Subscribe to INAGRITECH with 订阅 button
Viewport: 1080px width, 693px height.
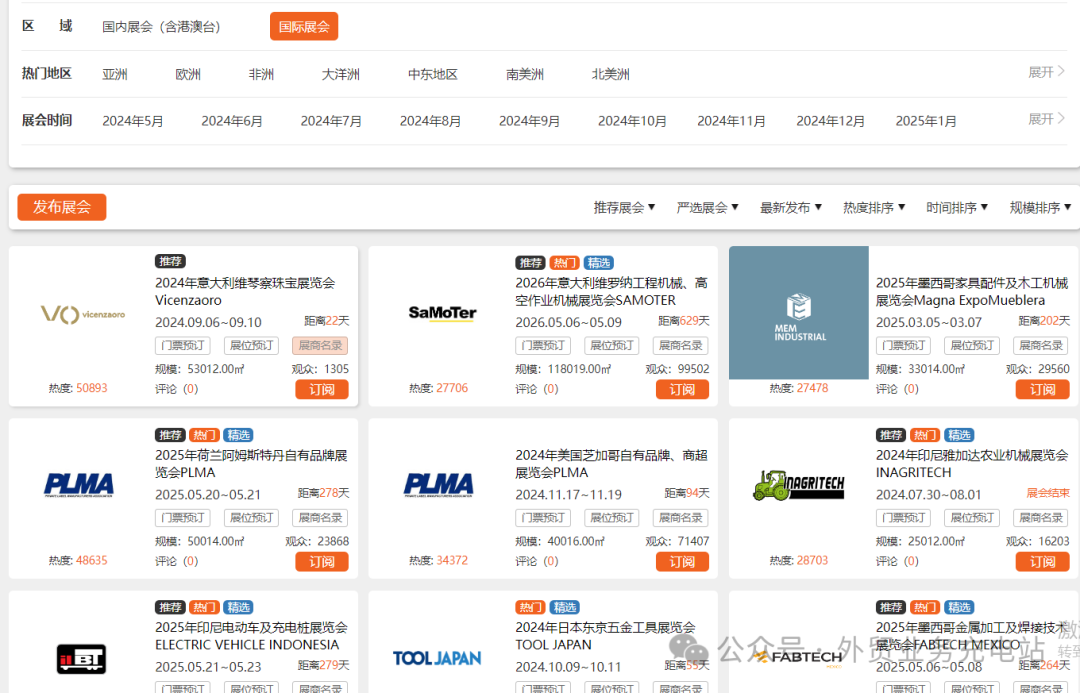point(1042,561)
